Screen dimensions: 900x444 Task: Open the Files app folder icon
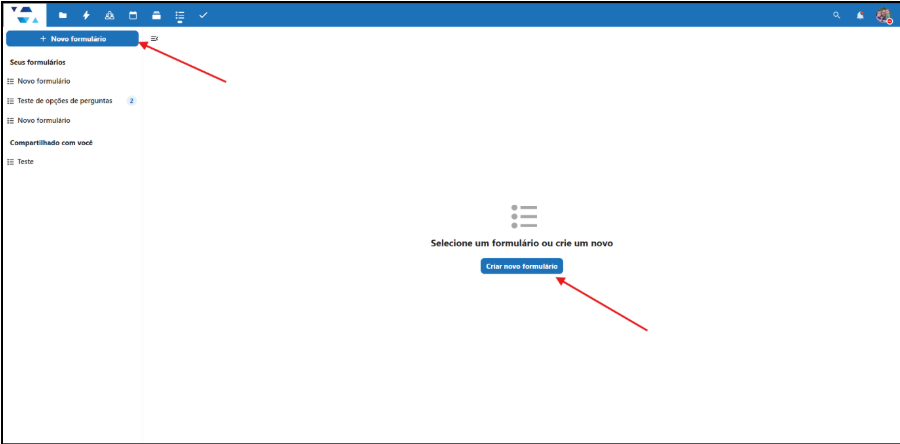63,15
